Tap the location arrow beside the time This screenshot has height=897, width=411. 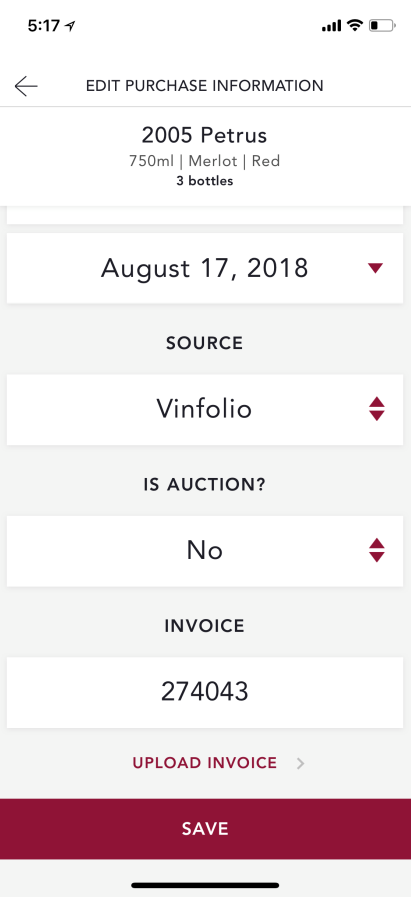coord(70,26)
